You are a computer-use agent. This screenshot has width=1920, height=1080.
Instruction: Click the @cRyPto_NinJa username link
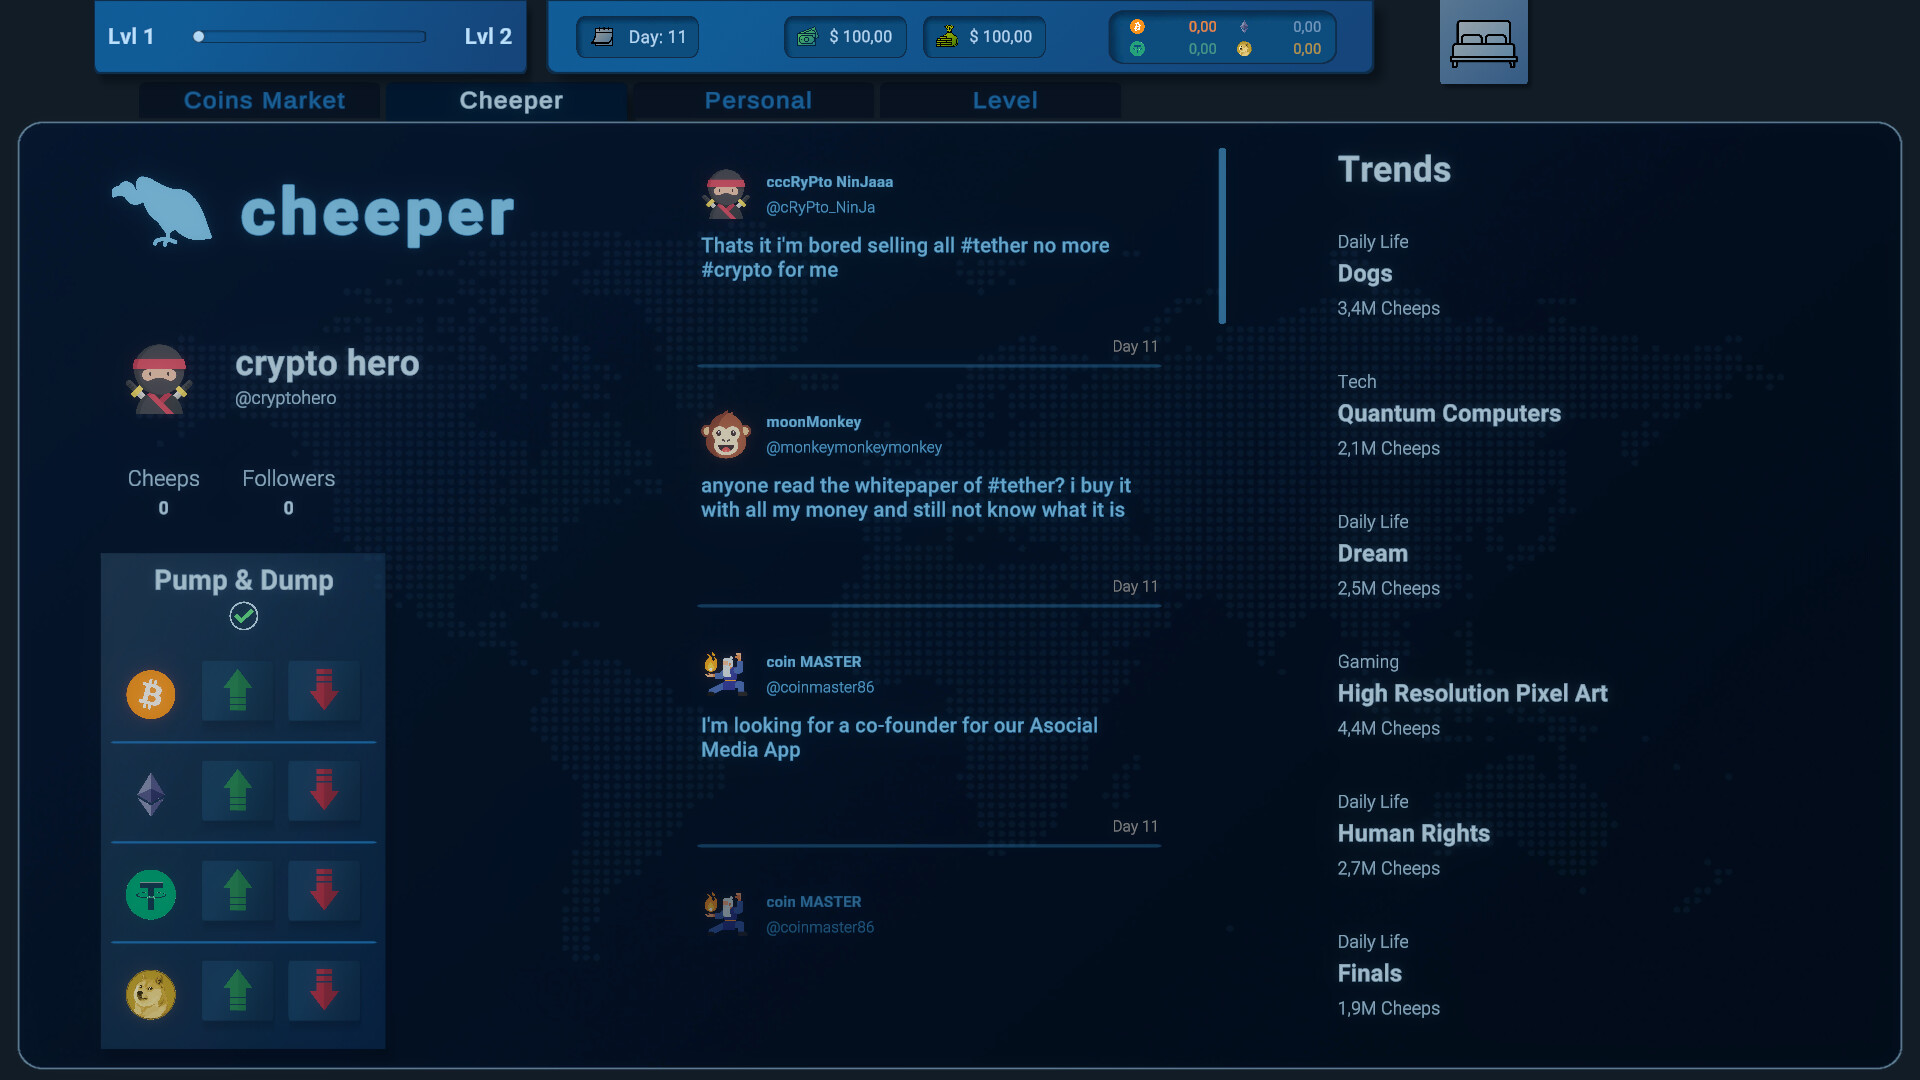coord(820,207)
